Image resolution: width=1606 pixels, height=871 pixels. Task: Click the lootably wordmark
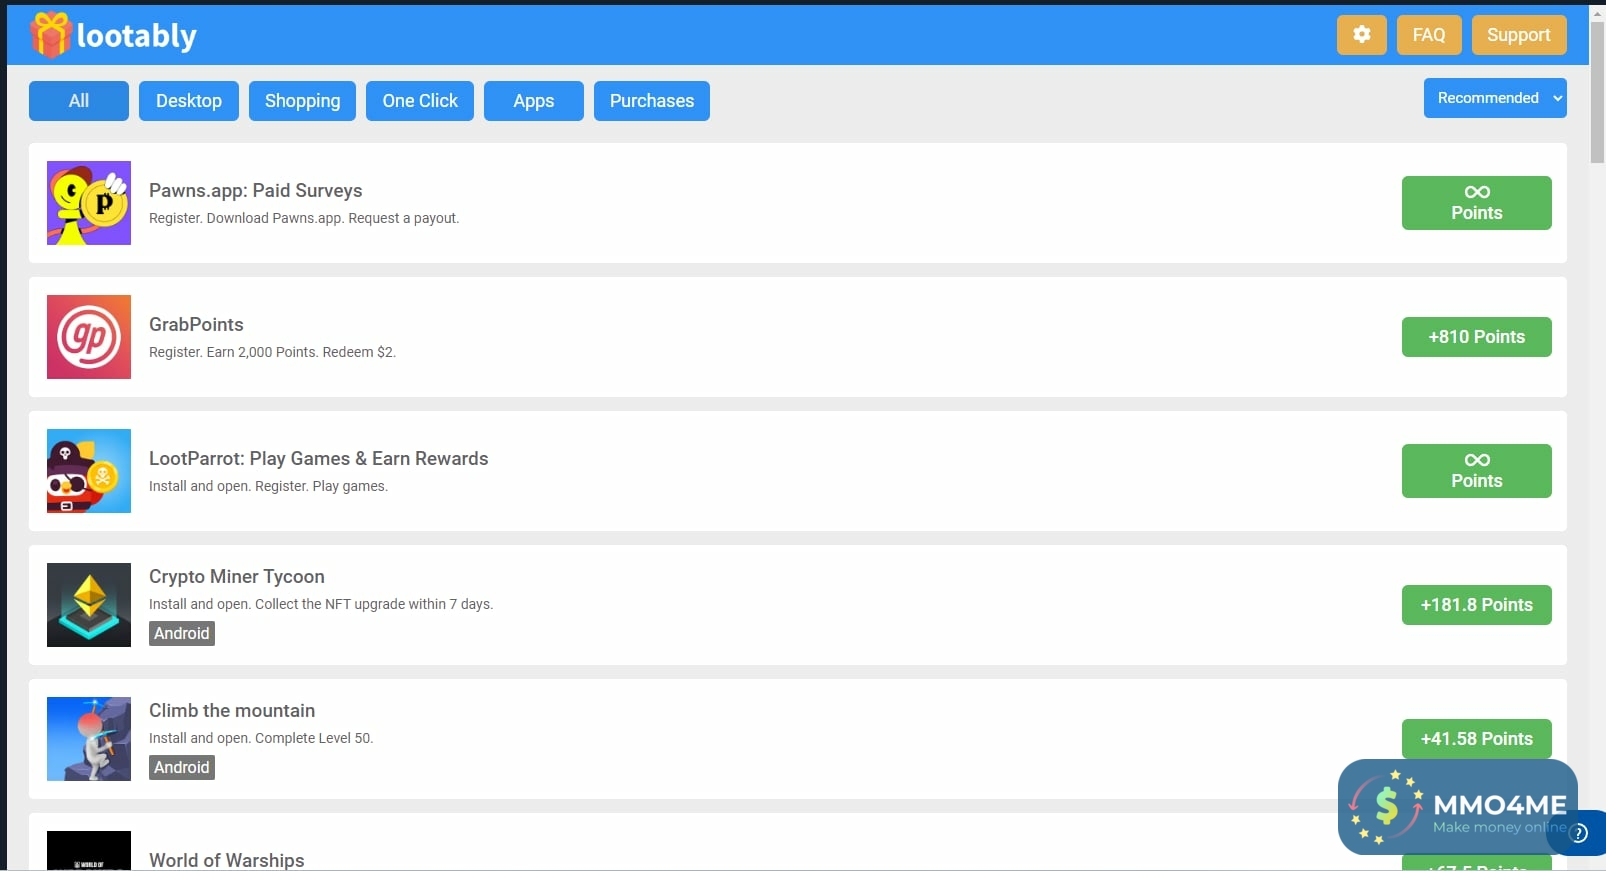click(x=137, y=36)
